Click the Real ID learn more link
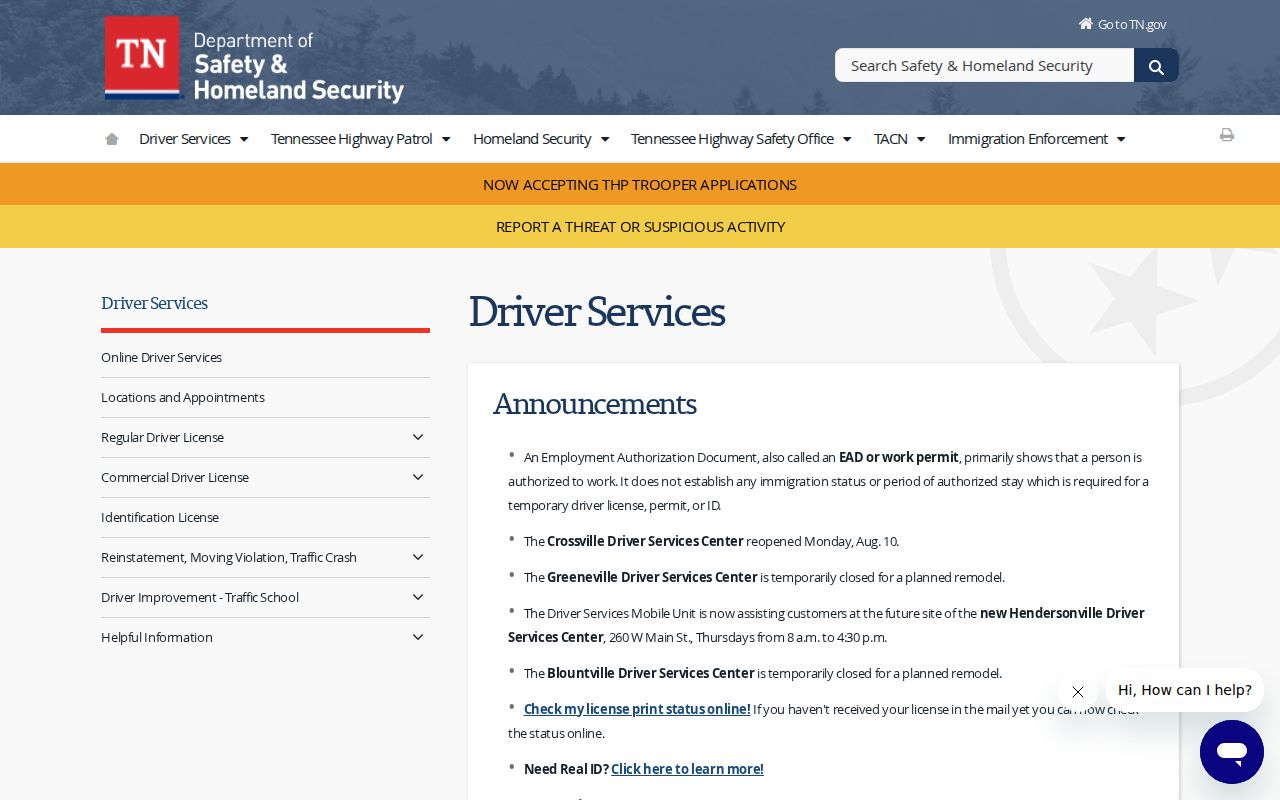 (687, 769)
